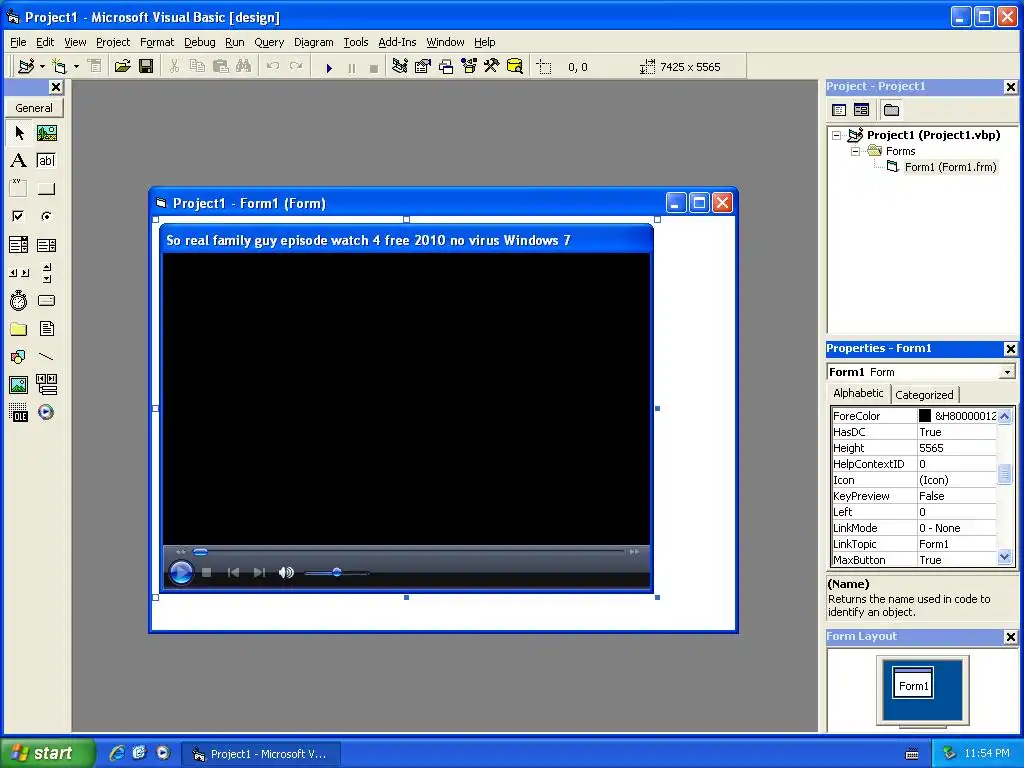Click the Form1 thumbnail in Form Layout
Image resolution: width=1024 pixels, height=768 pixels.
tap(913, 683)
